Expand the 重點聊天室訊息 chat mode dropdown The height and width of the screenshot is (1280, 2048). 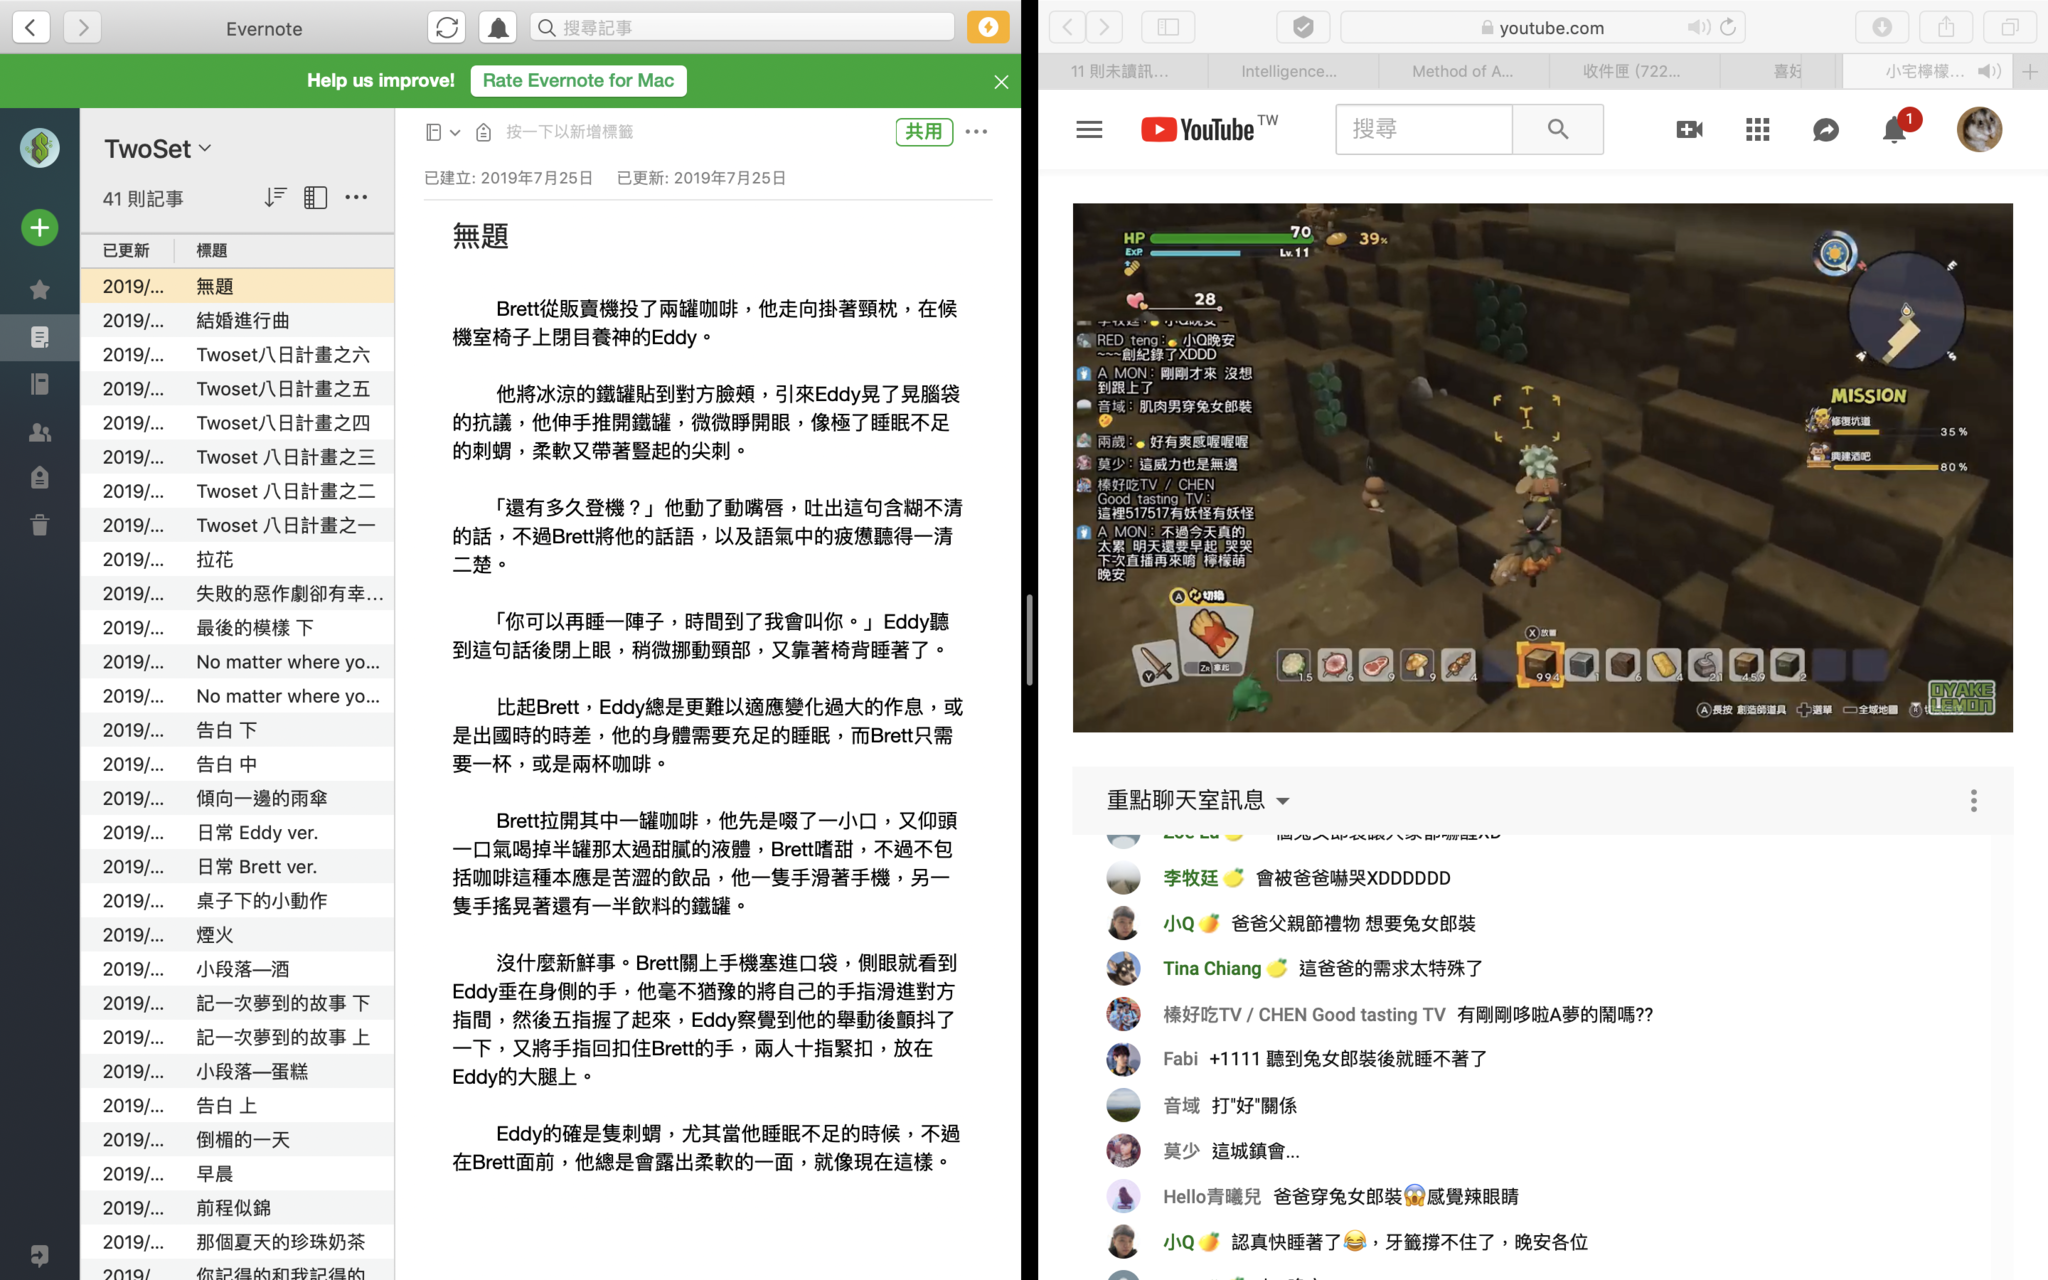(1198, 800)
